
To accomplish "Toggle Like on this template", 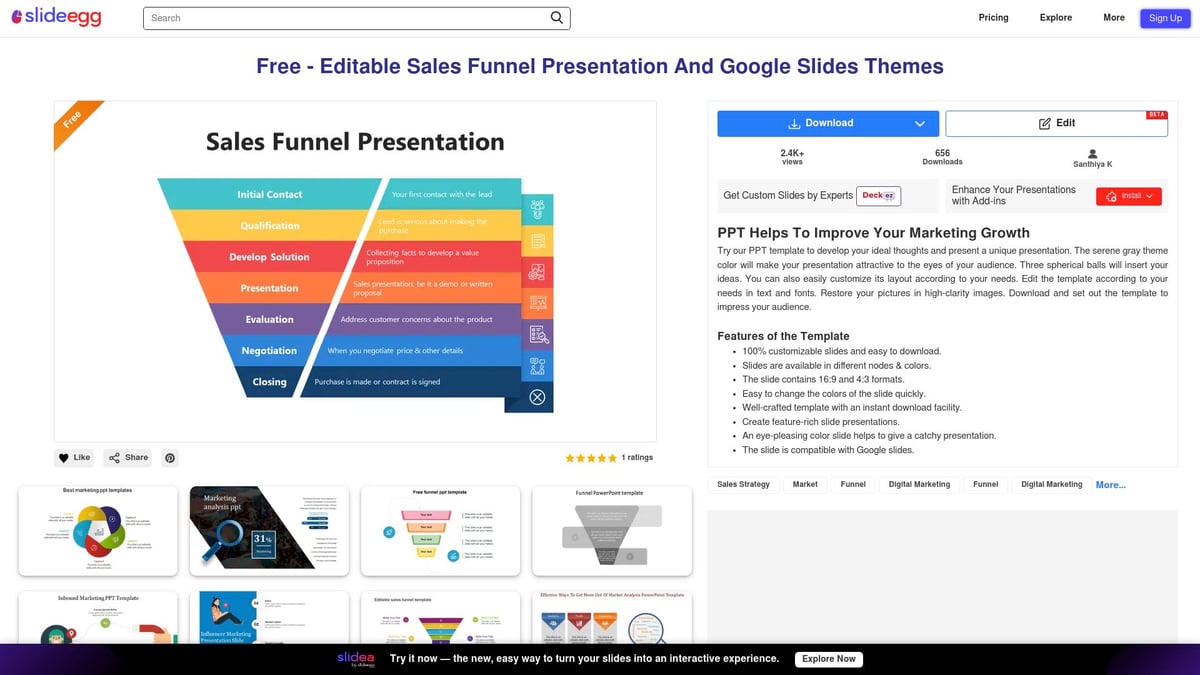I will pos(73,457).
